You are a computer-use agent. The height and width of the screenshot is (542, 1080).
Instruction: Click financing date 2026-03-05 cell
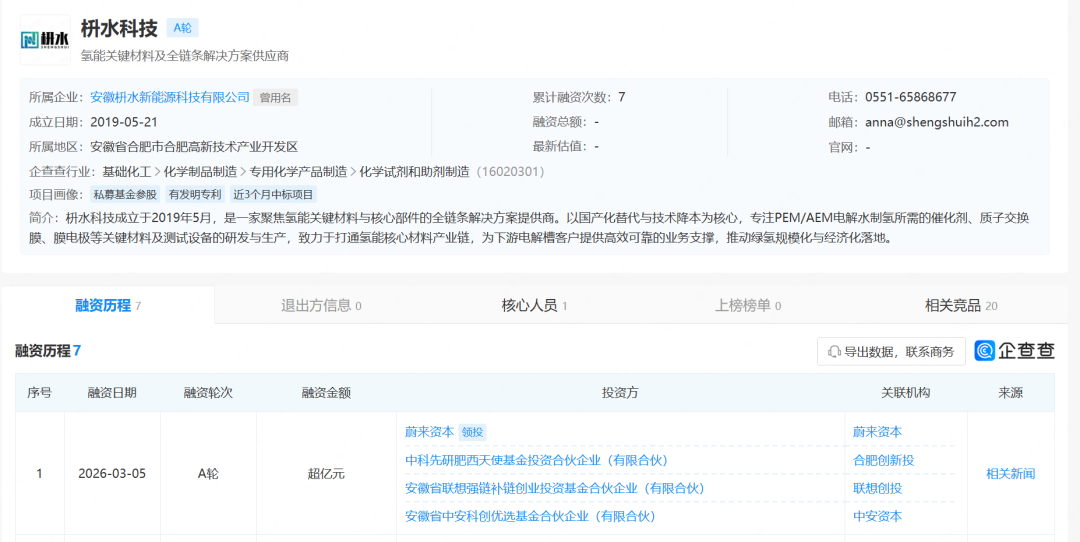click(x=112, y=474)
